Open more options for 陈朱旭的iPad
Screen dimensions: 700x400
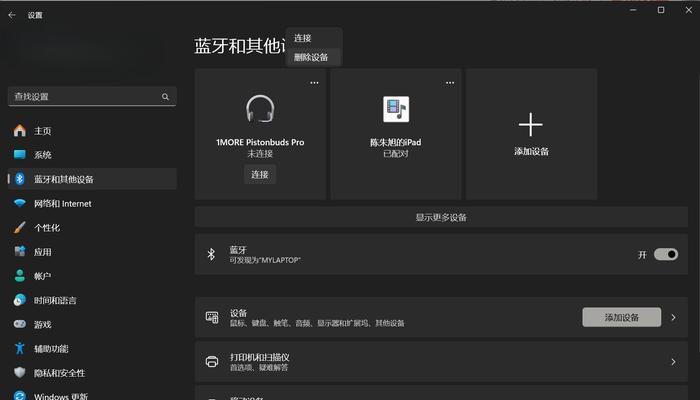click(450, 83)
